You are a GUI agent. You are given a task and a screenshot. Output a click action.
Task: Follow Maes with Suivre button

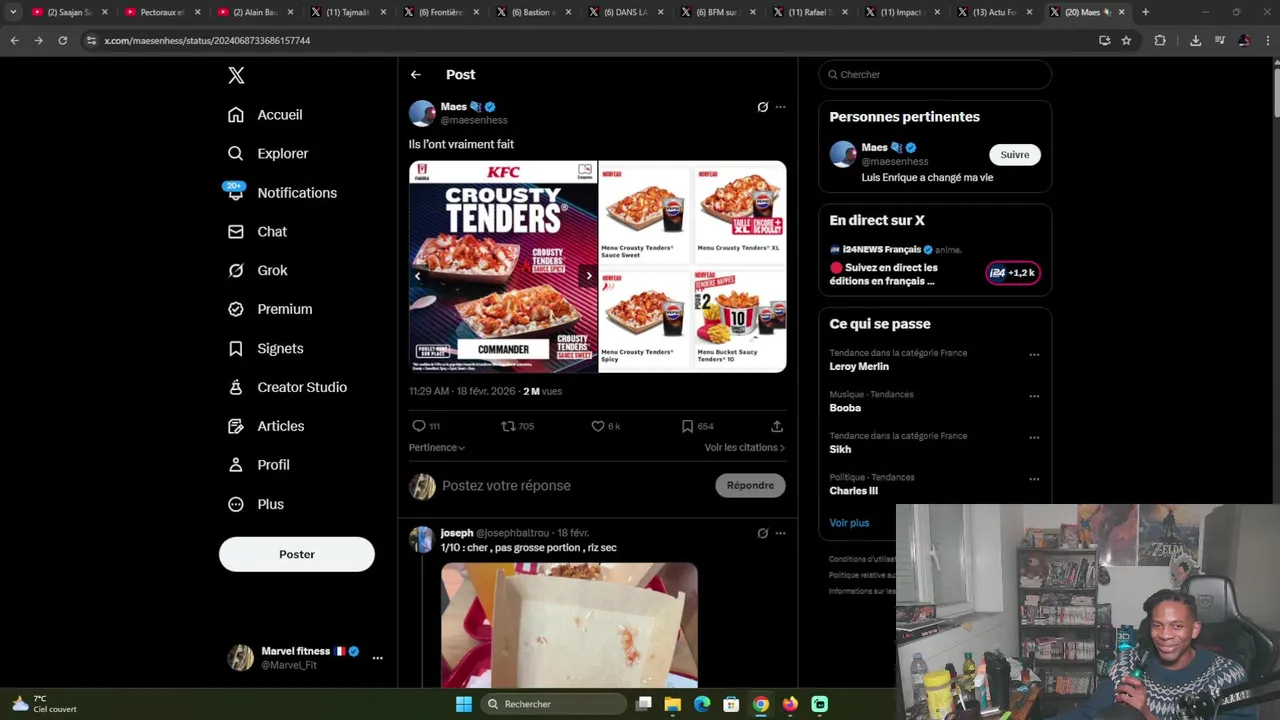(1015, 155)
